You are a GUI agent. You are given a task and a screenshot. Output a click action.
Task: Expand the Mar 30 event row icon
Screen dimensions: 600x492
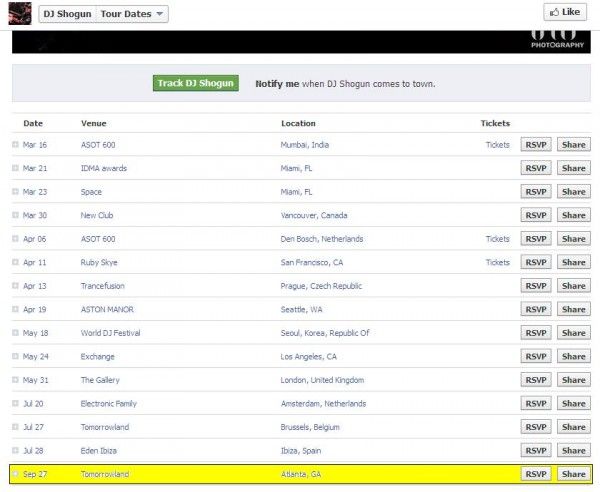[x=15, y=215]
